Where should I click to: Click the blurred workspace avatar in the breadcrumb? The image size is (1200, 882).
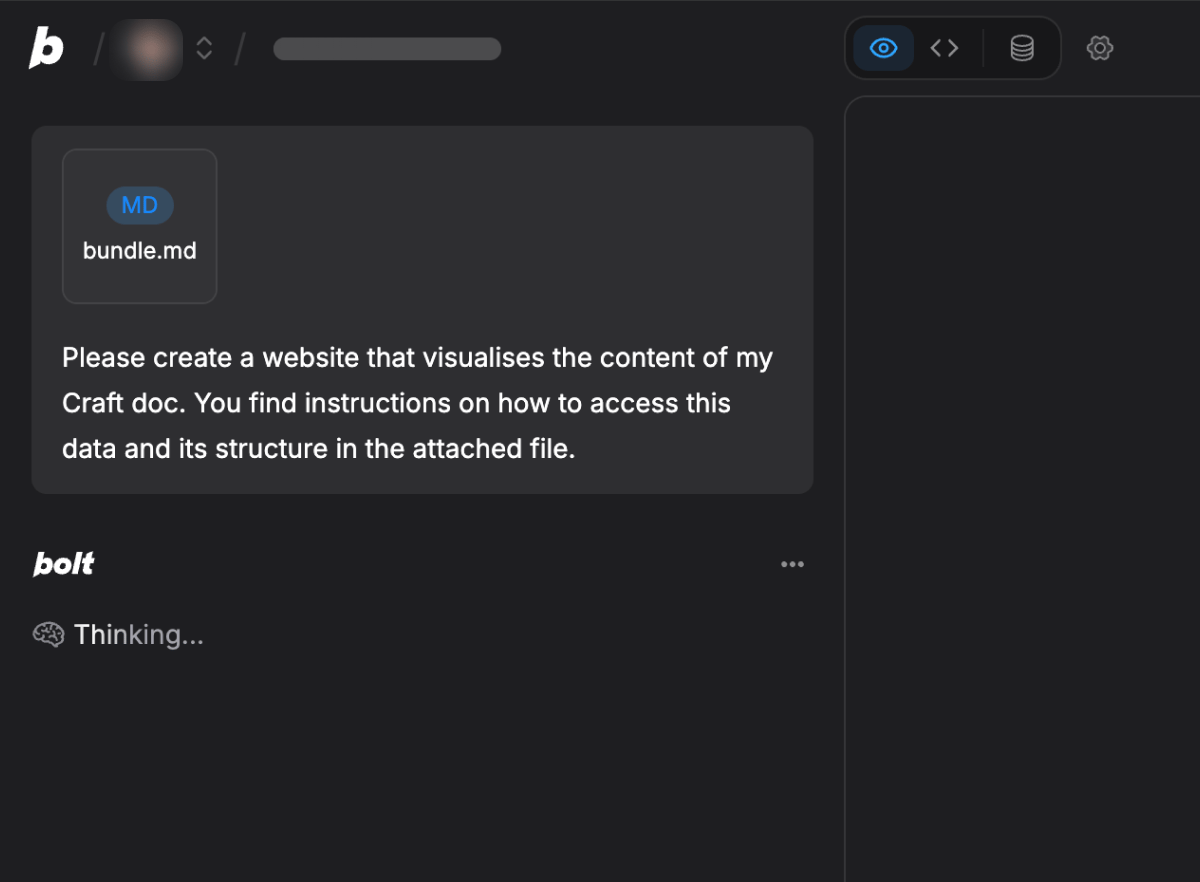point(145,48)
